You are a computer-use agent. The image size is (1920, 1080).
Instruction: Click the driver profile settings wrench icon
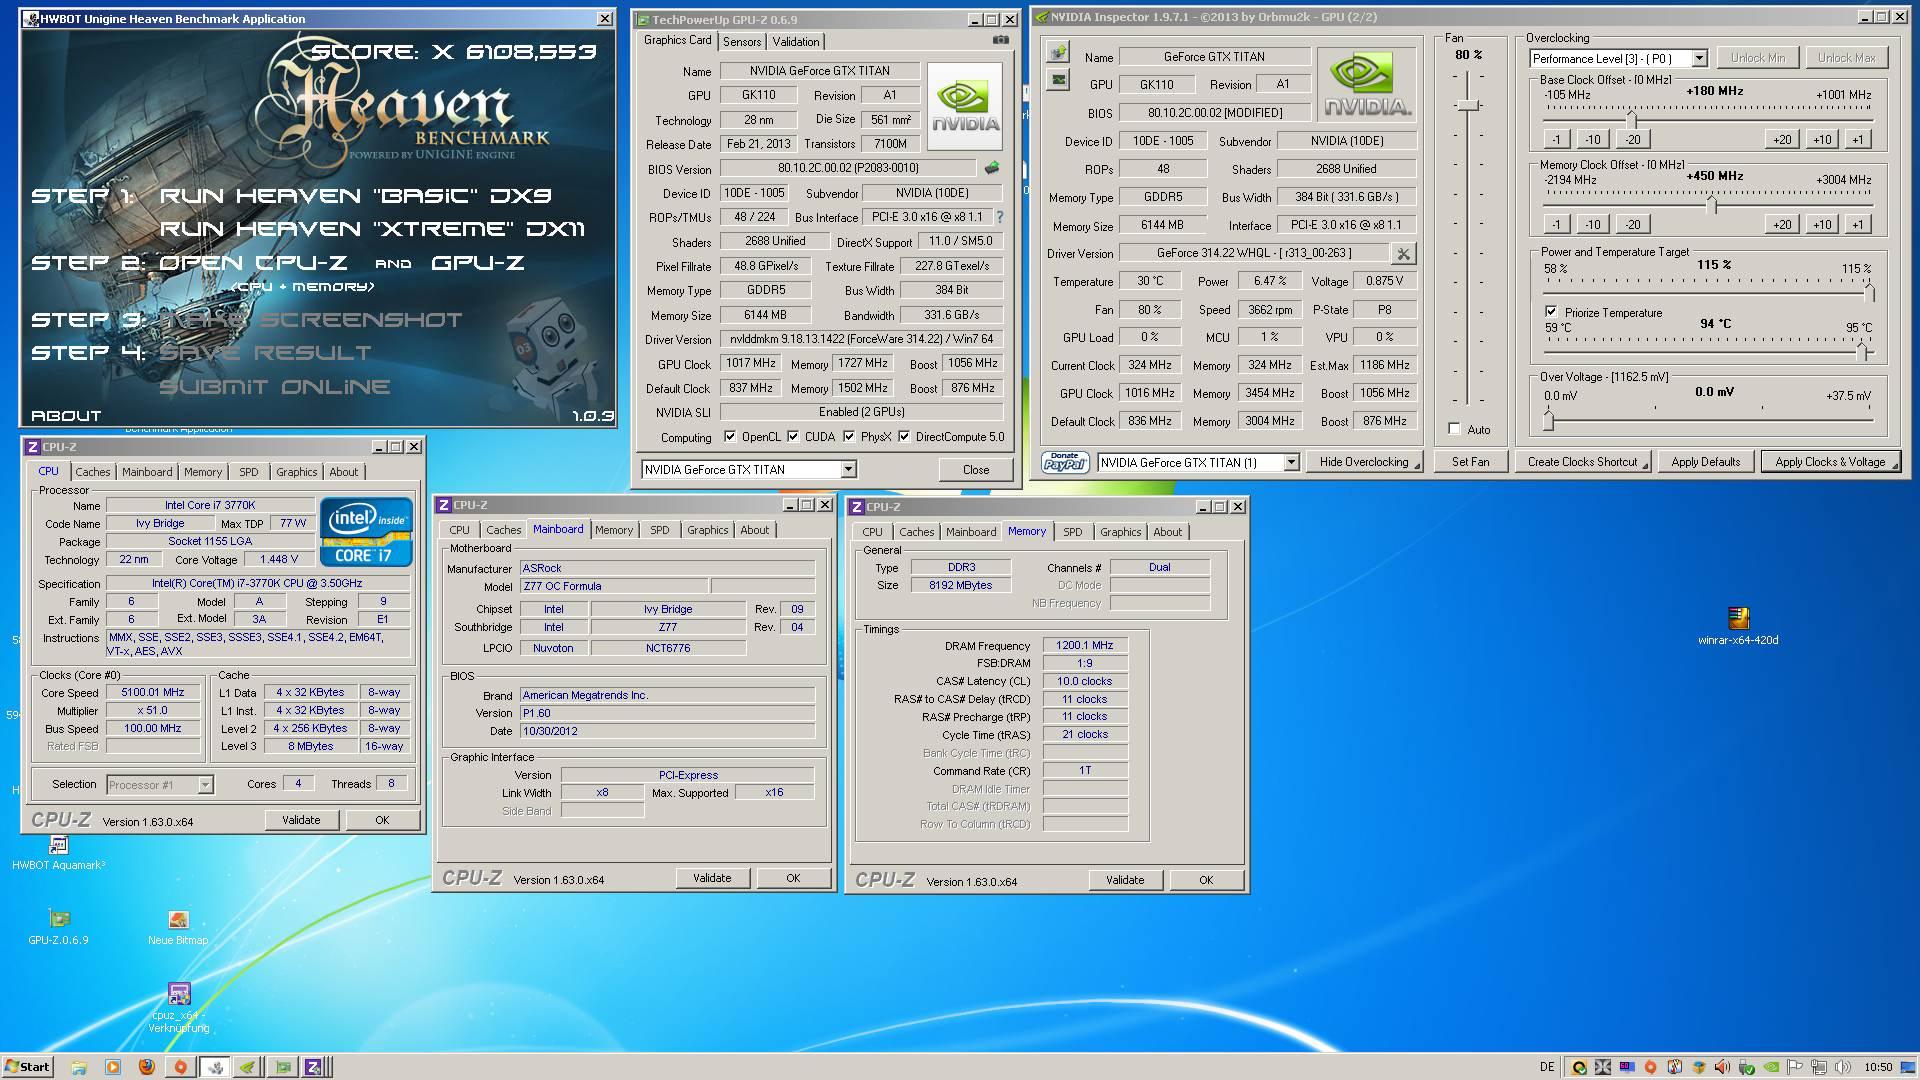click(x=1403, y=254)
